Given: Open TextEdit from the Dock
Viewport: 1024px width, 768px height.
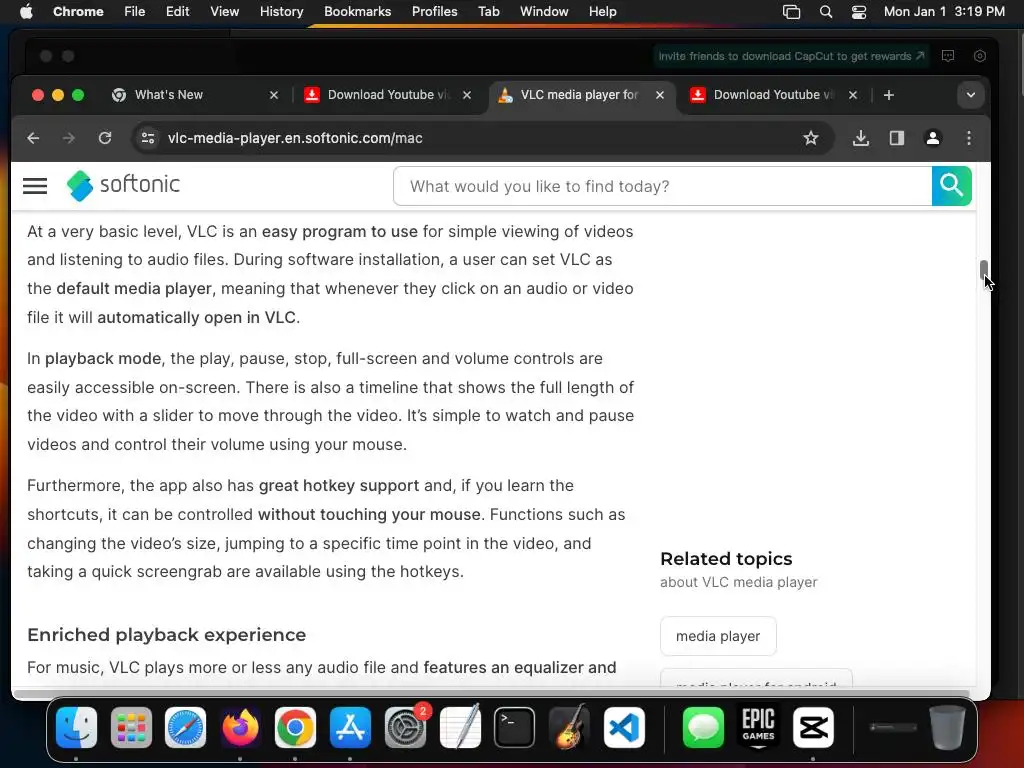Looking at the screenshot, I should [x=460, y=727].
